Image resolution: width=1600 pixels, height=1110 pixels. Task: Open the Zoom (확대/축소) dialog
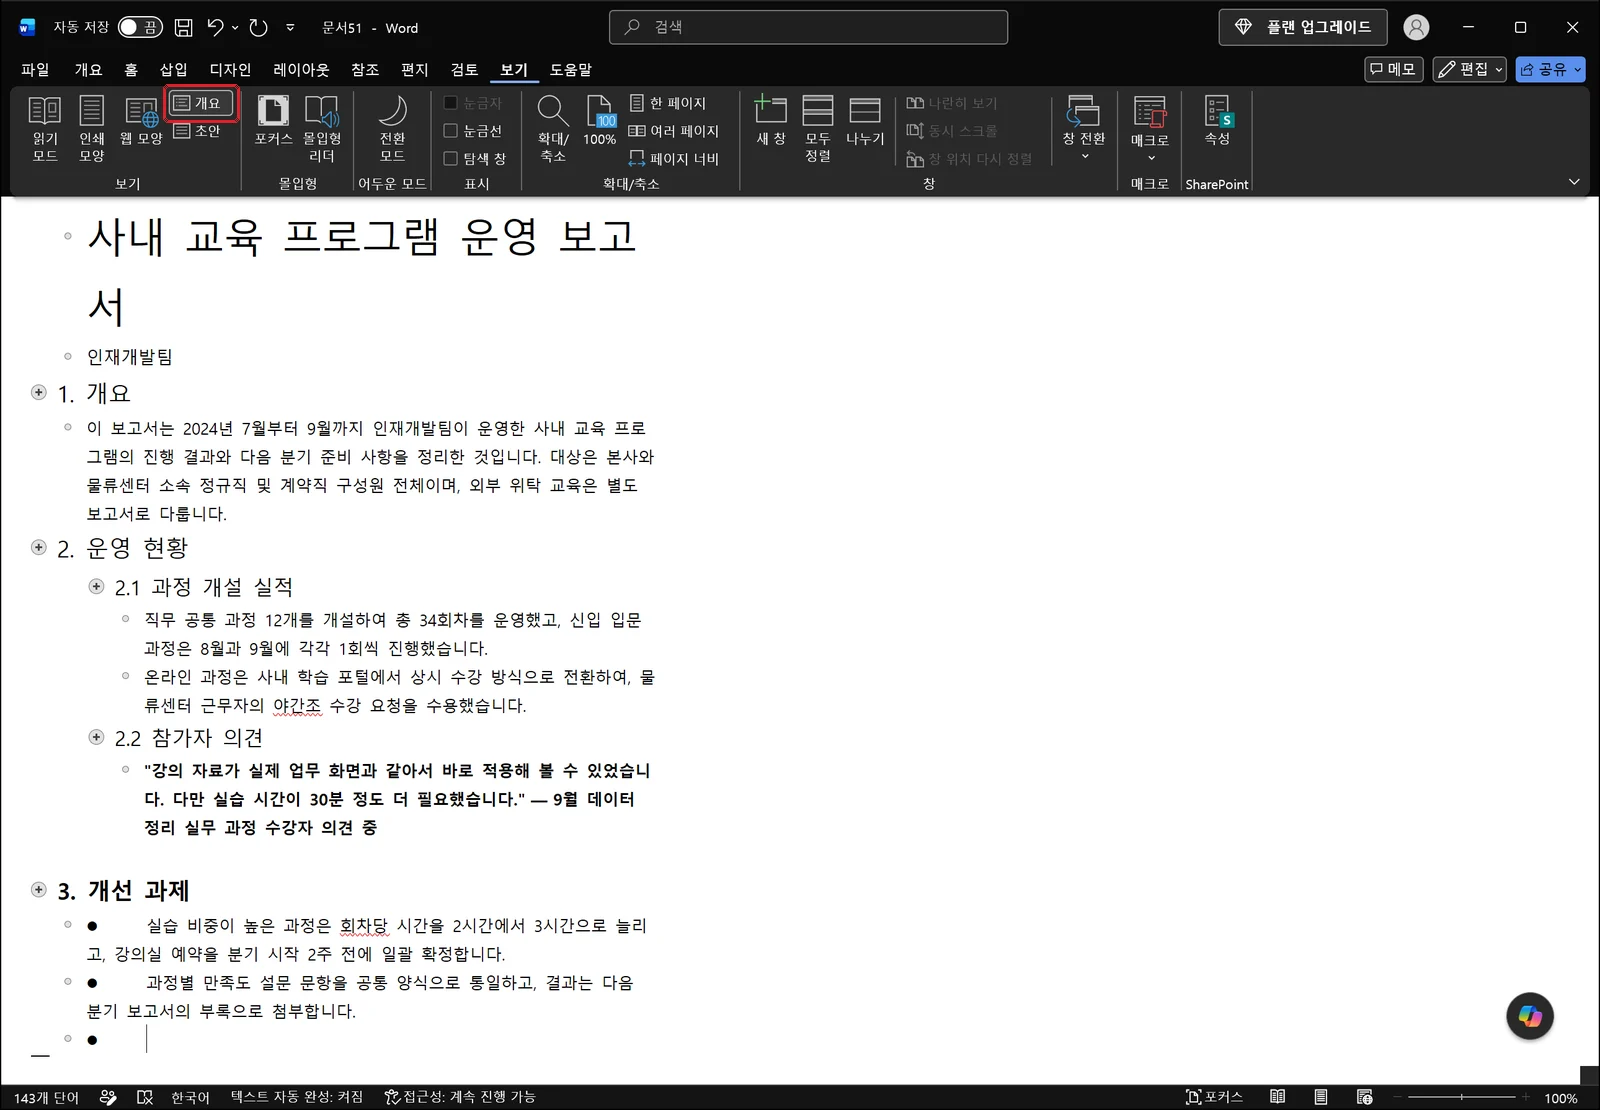[x=553, y=129]
